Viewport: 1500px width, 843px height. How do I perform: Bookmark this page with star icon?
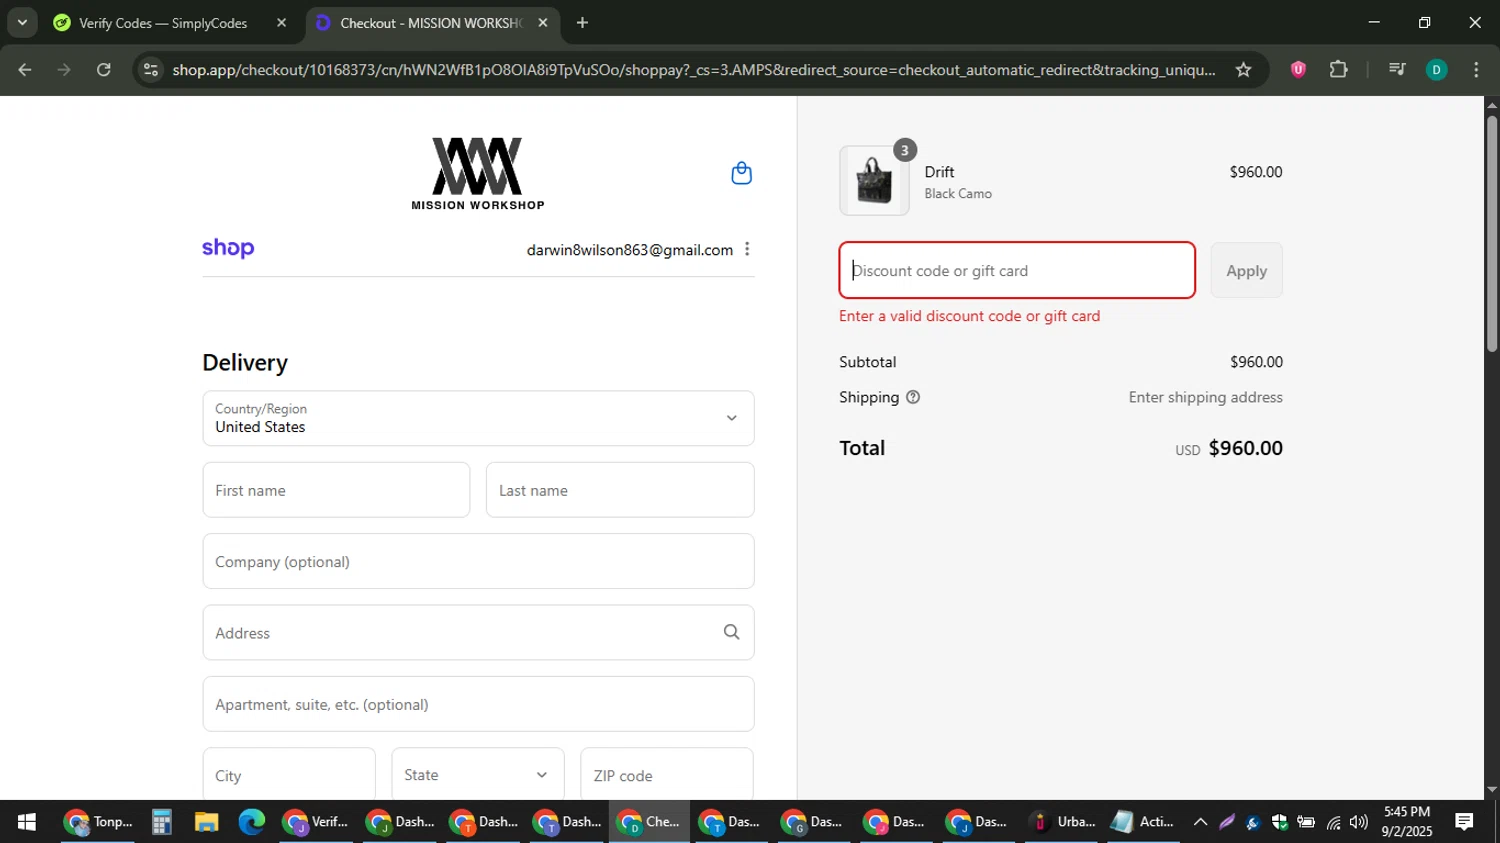pos(1243,69)
